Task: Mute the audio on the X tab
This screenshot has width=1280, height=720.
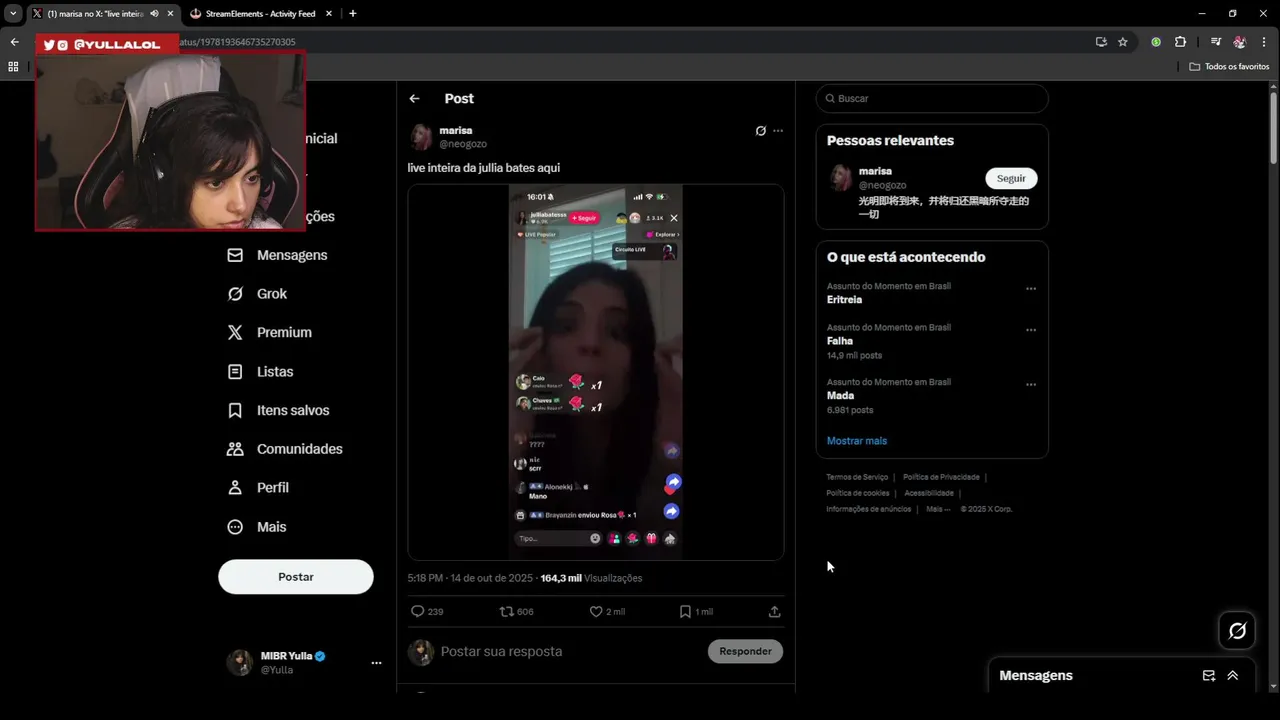Action: point(154,13)
